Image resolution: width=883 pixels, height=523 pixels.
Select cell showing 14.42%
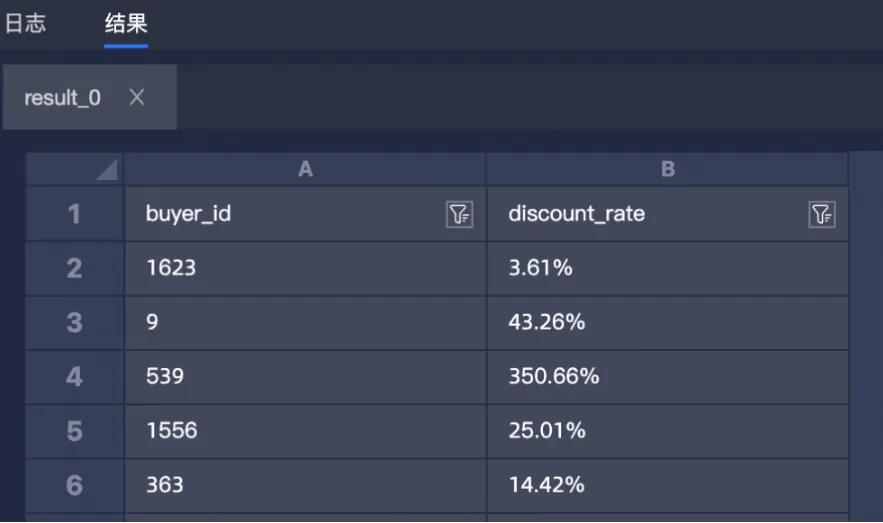668,485
